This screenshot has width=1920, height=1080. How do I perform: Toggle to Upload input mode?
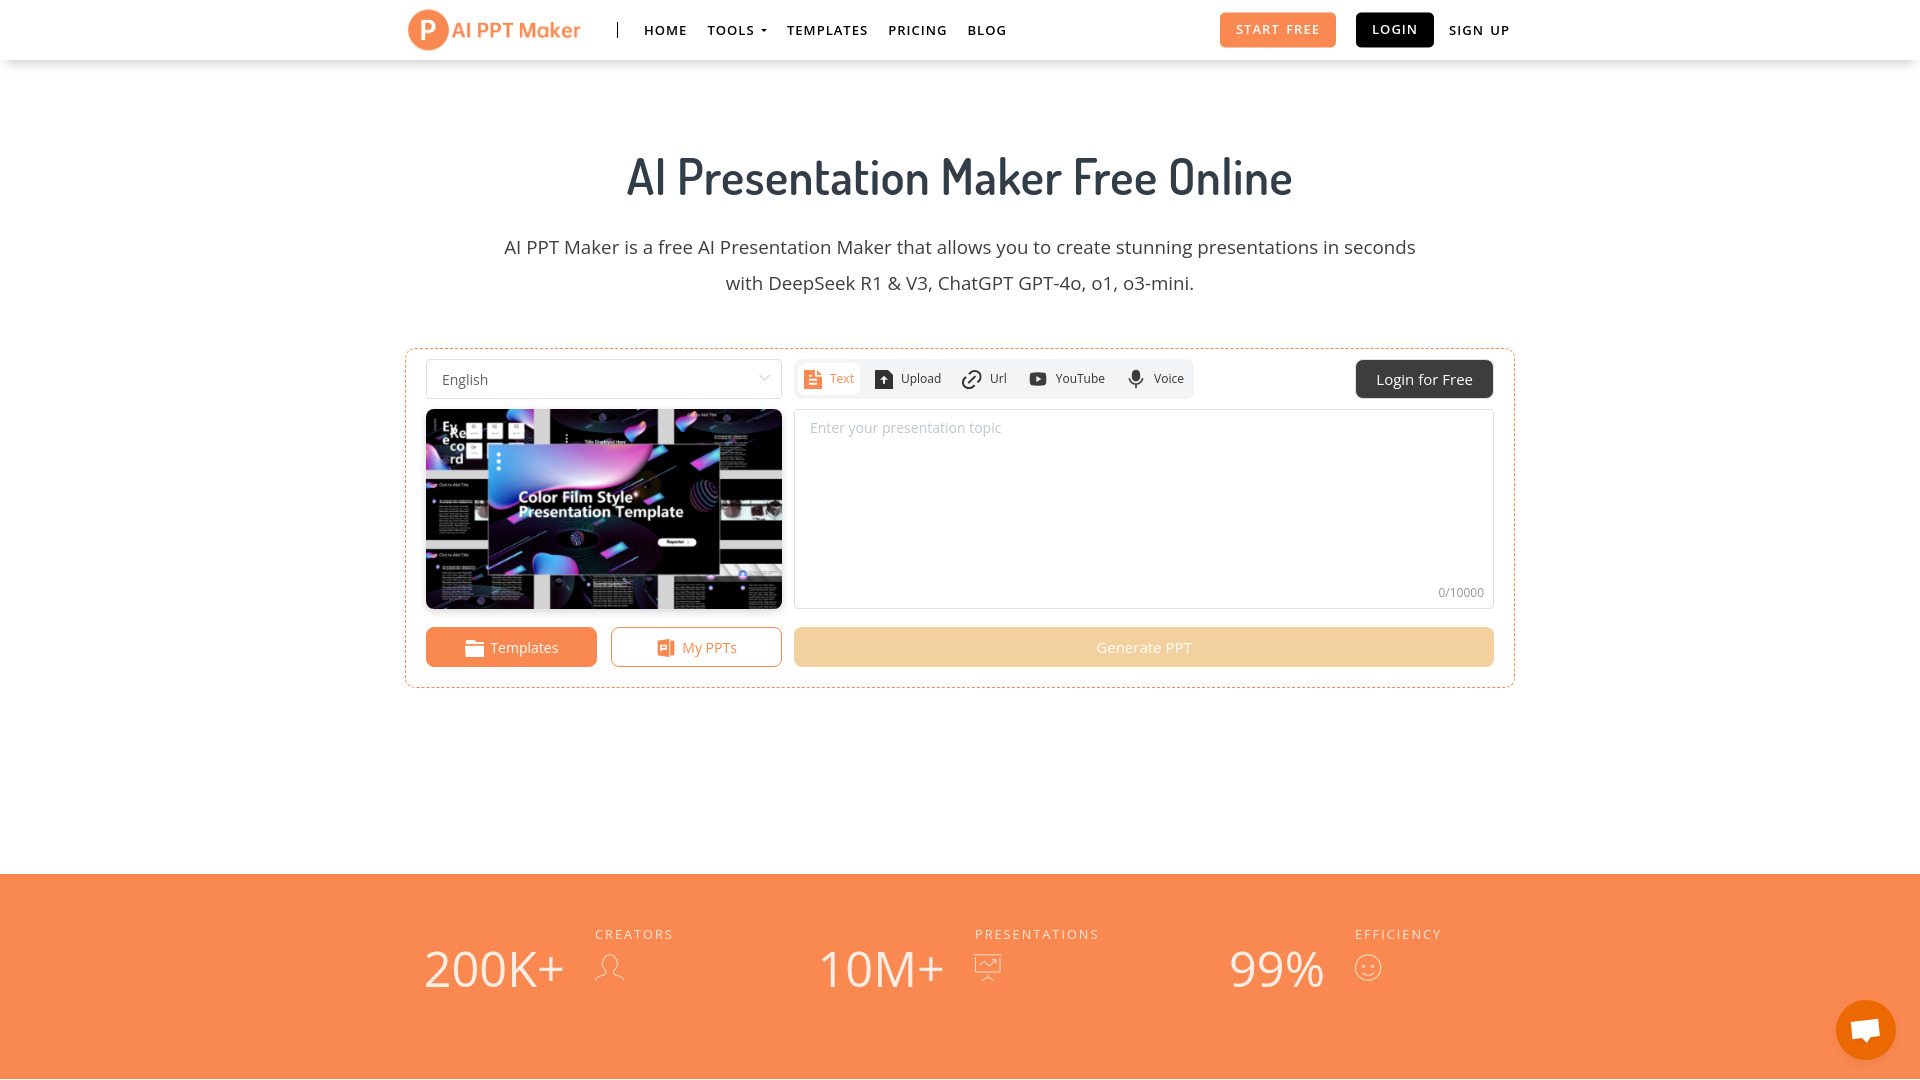(907, 378)
